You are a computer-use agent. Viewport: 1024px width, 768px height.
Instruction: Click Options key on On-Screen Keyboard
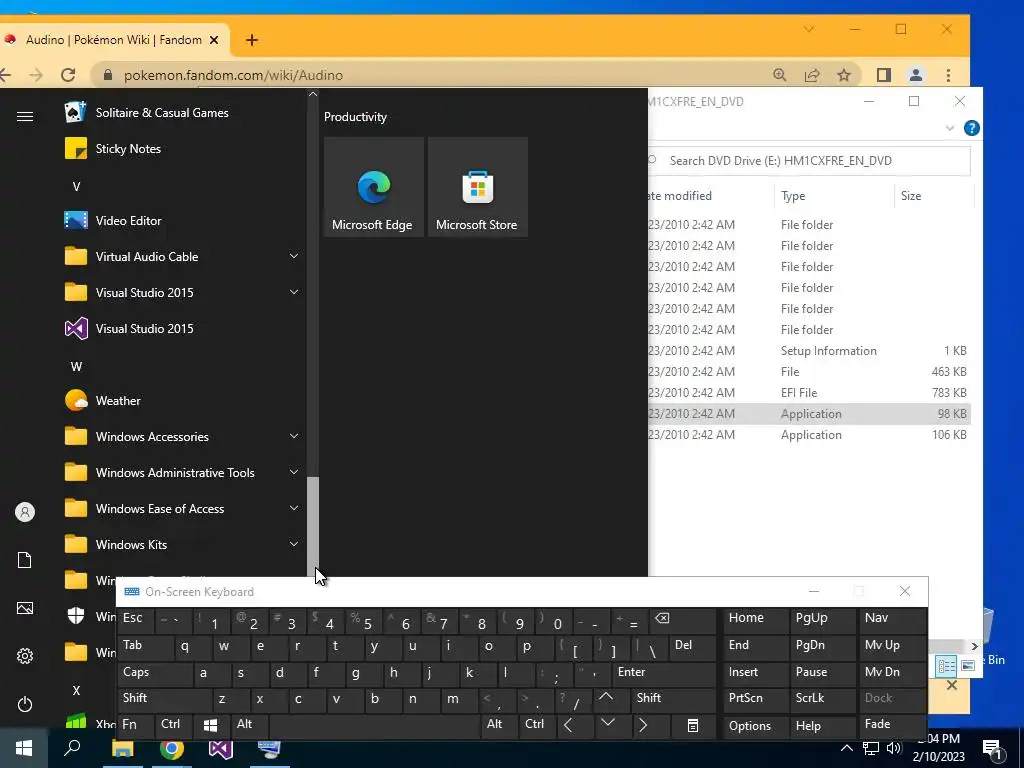(x=755, y=726)
